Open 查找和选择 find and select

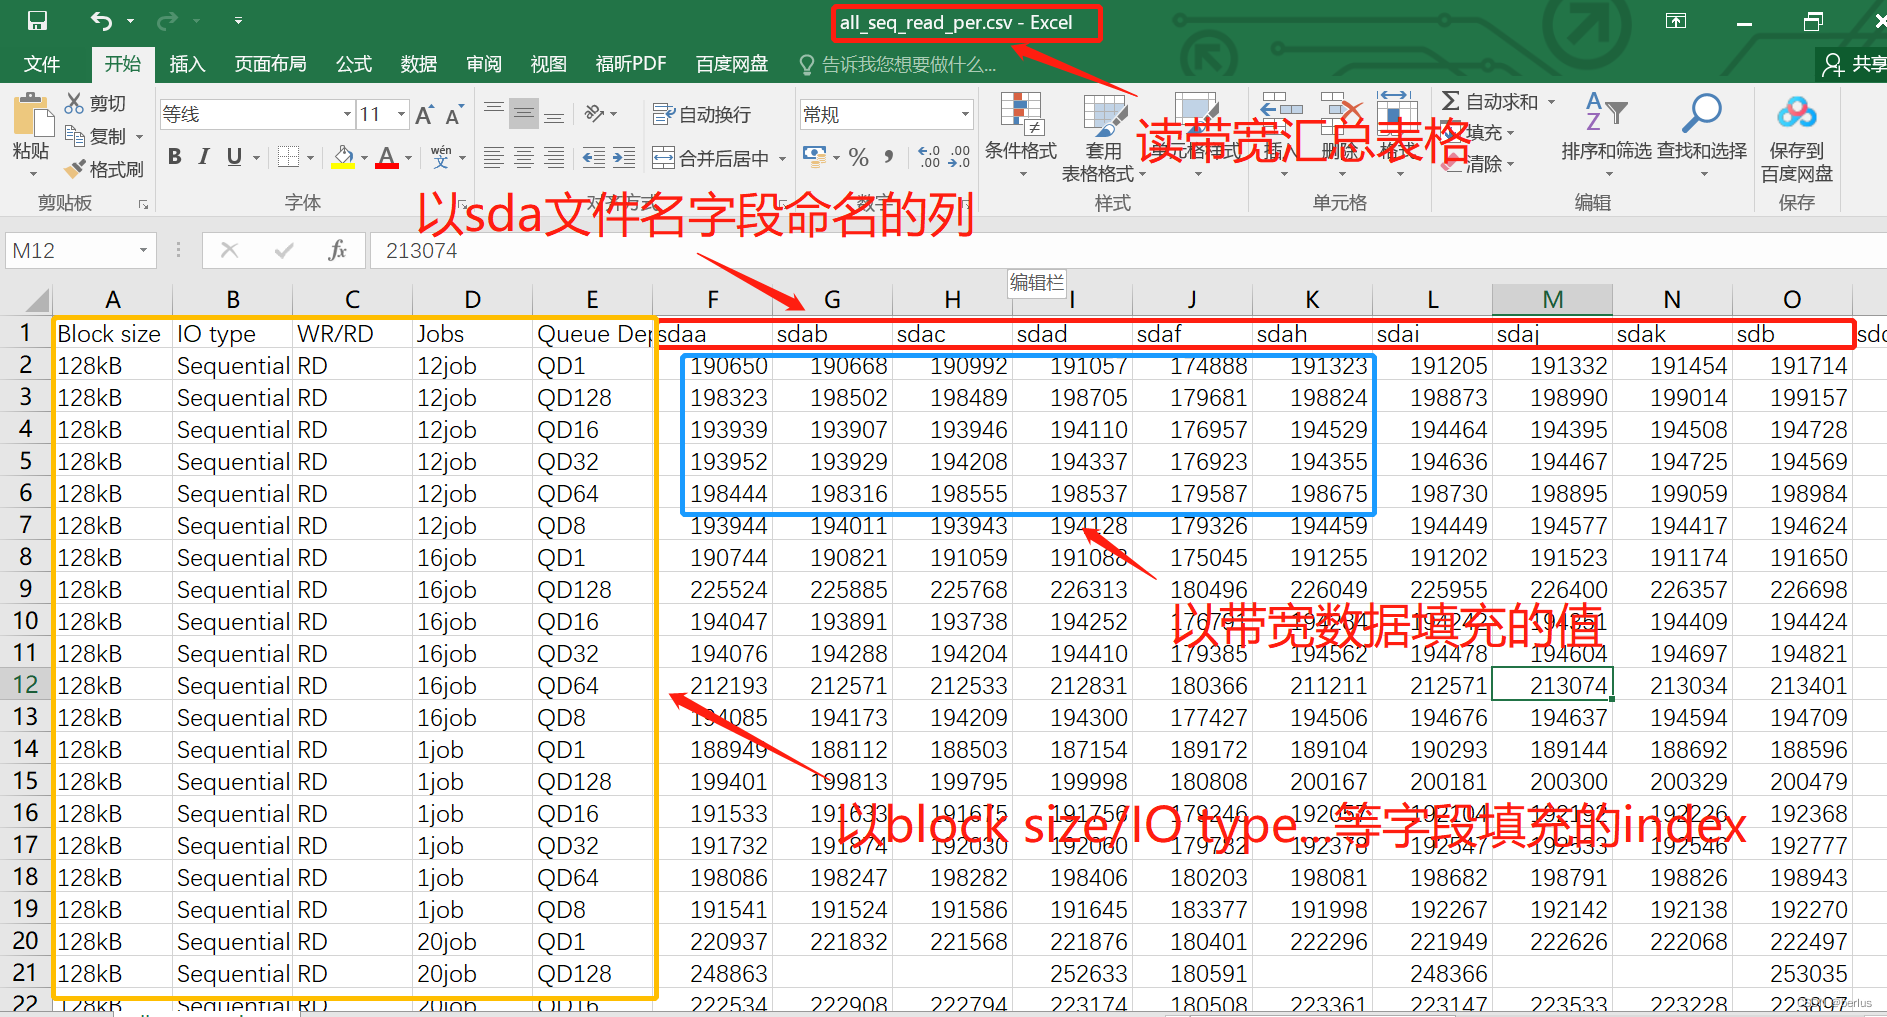click(1702, 135)
